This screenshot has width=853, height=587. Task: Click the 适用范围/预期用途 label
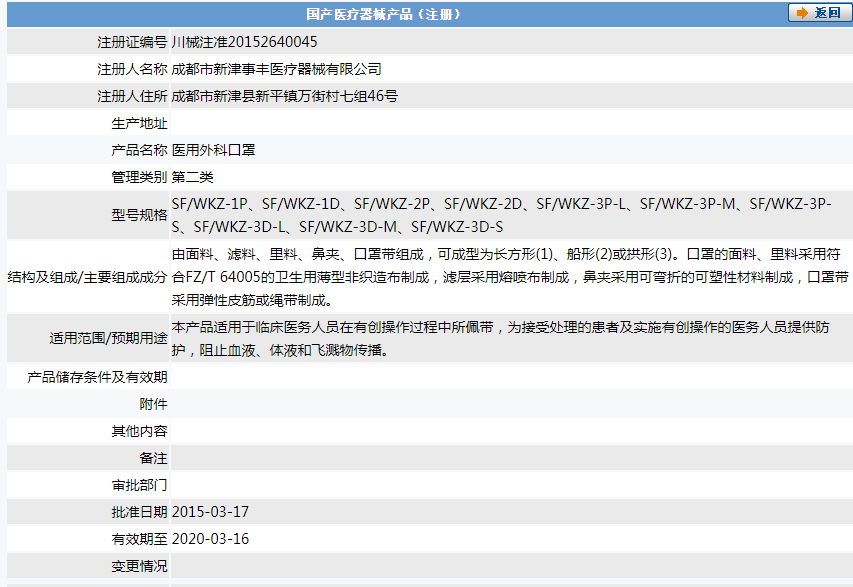108,338
